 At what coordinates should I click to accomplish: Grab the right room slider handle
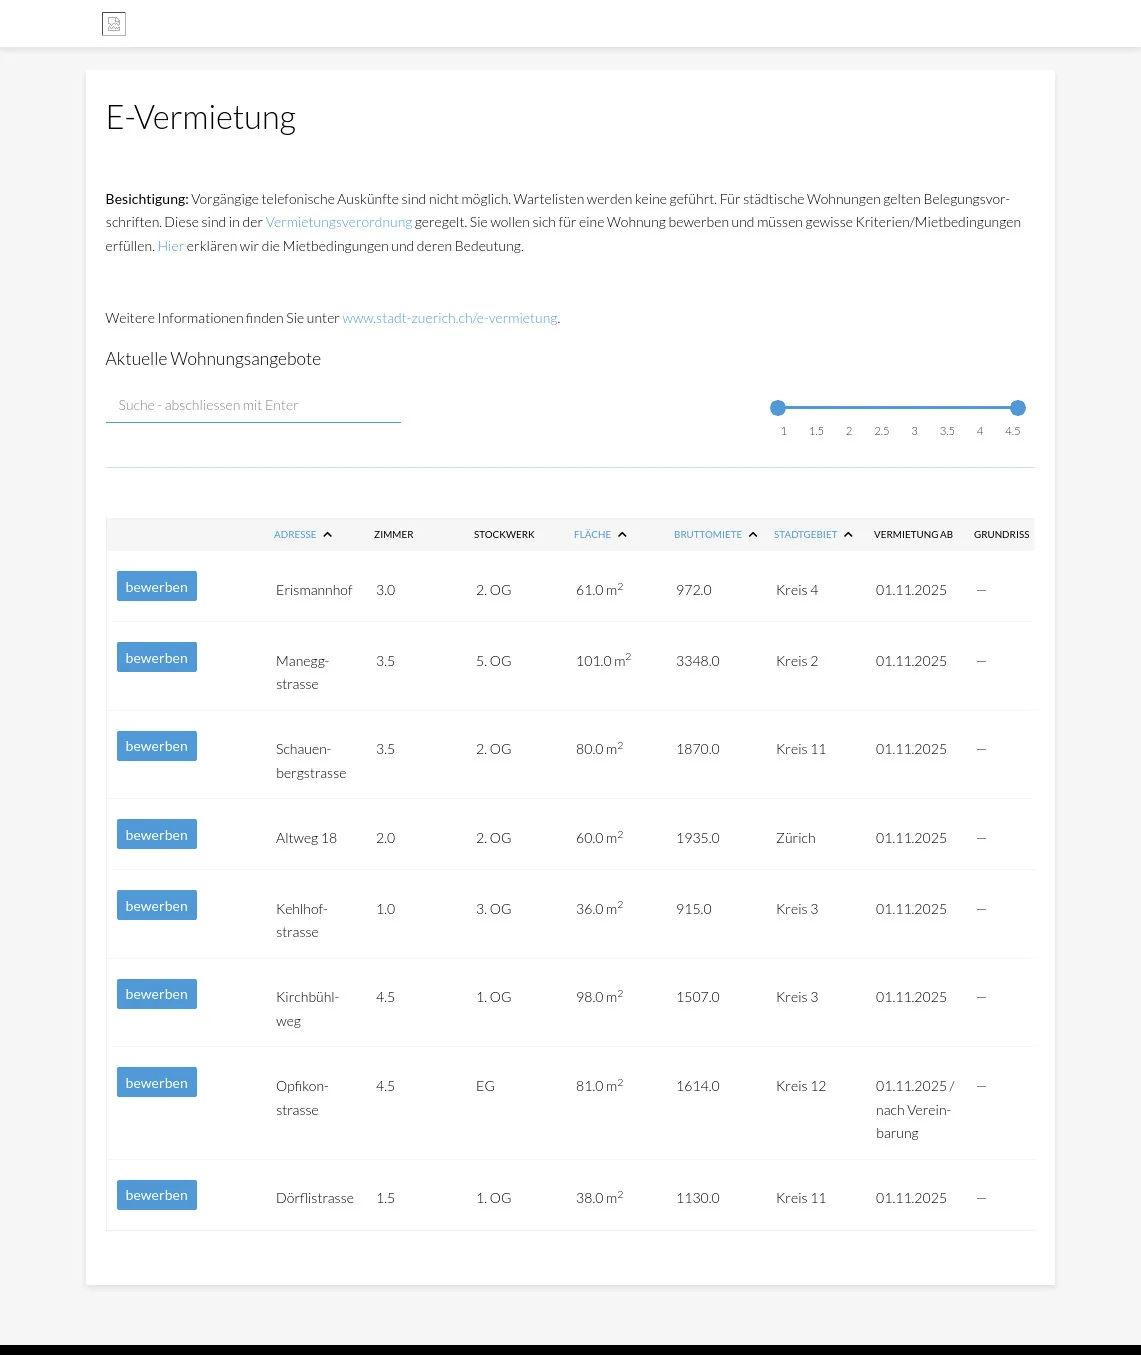(x=1018, y=408)
